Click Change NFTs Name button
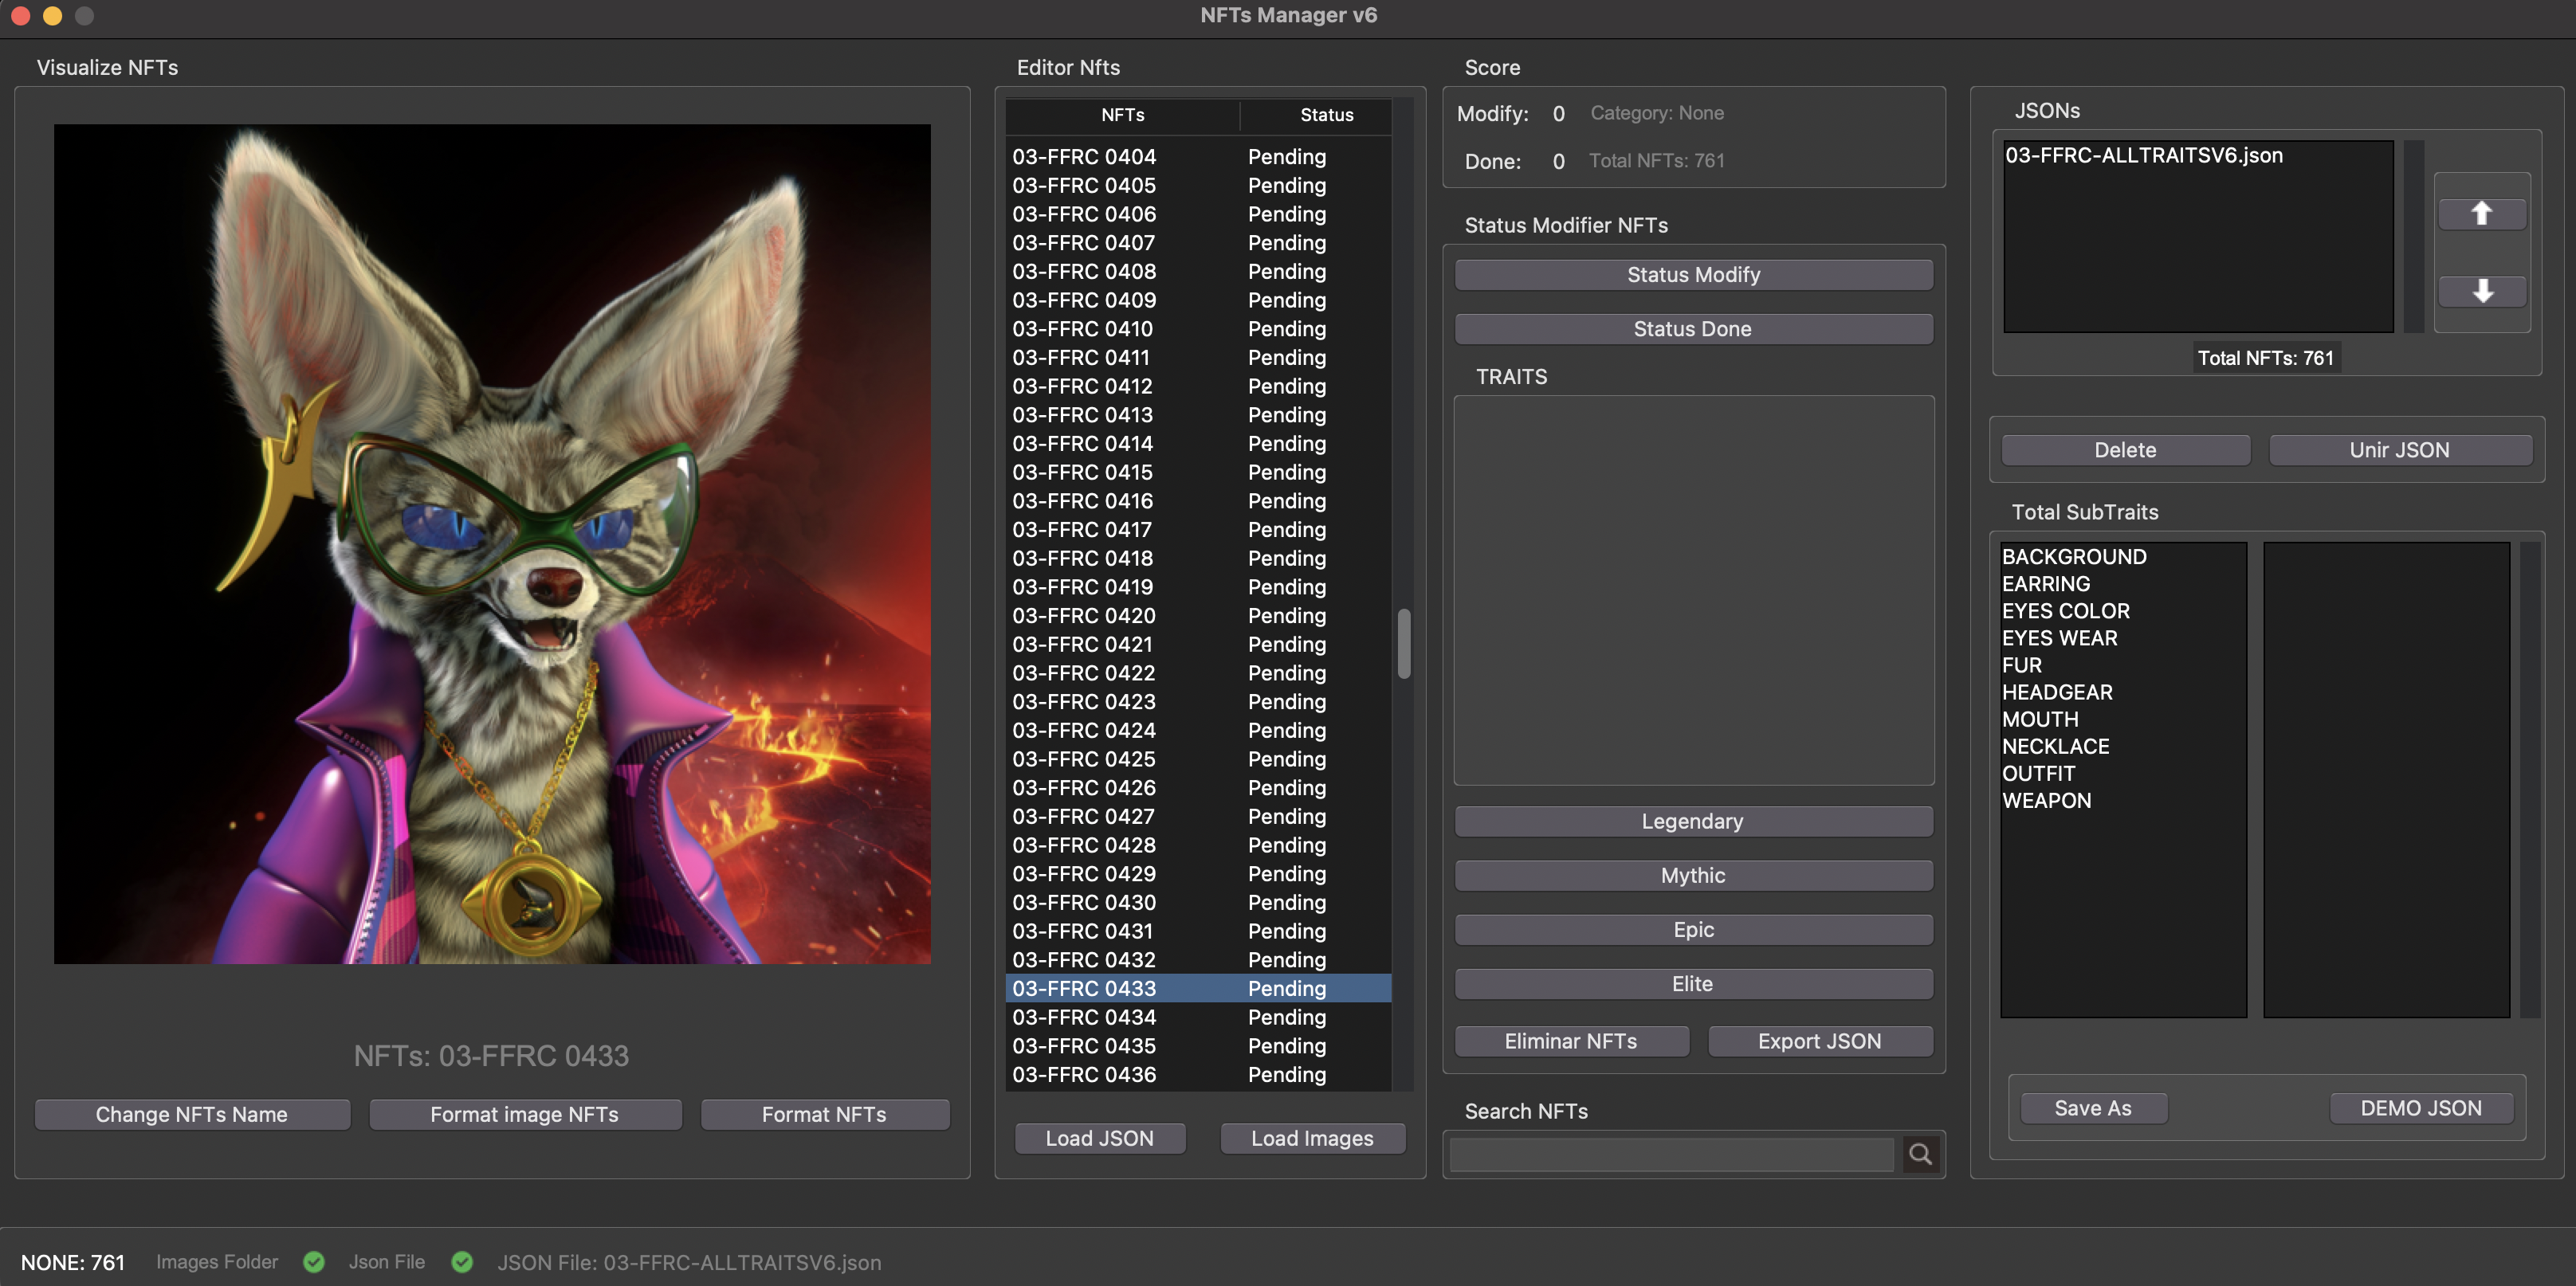2576x1286 pixels. tap(192, 1114)
